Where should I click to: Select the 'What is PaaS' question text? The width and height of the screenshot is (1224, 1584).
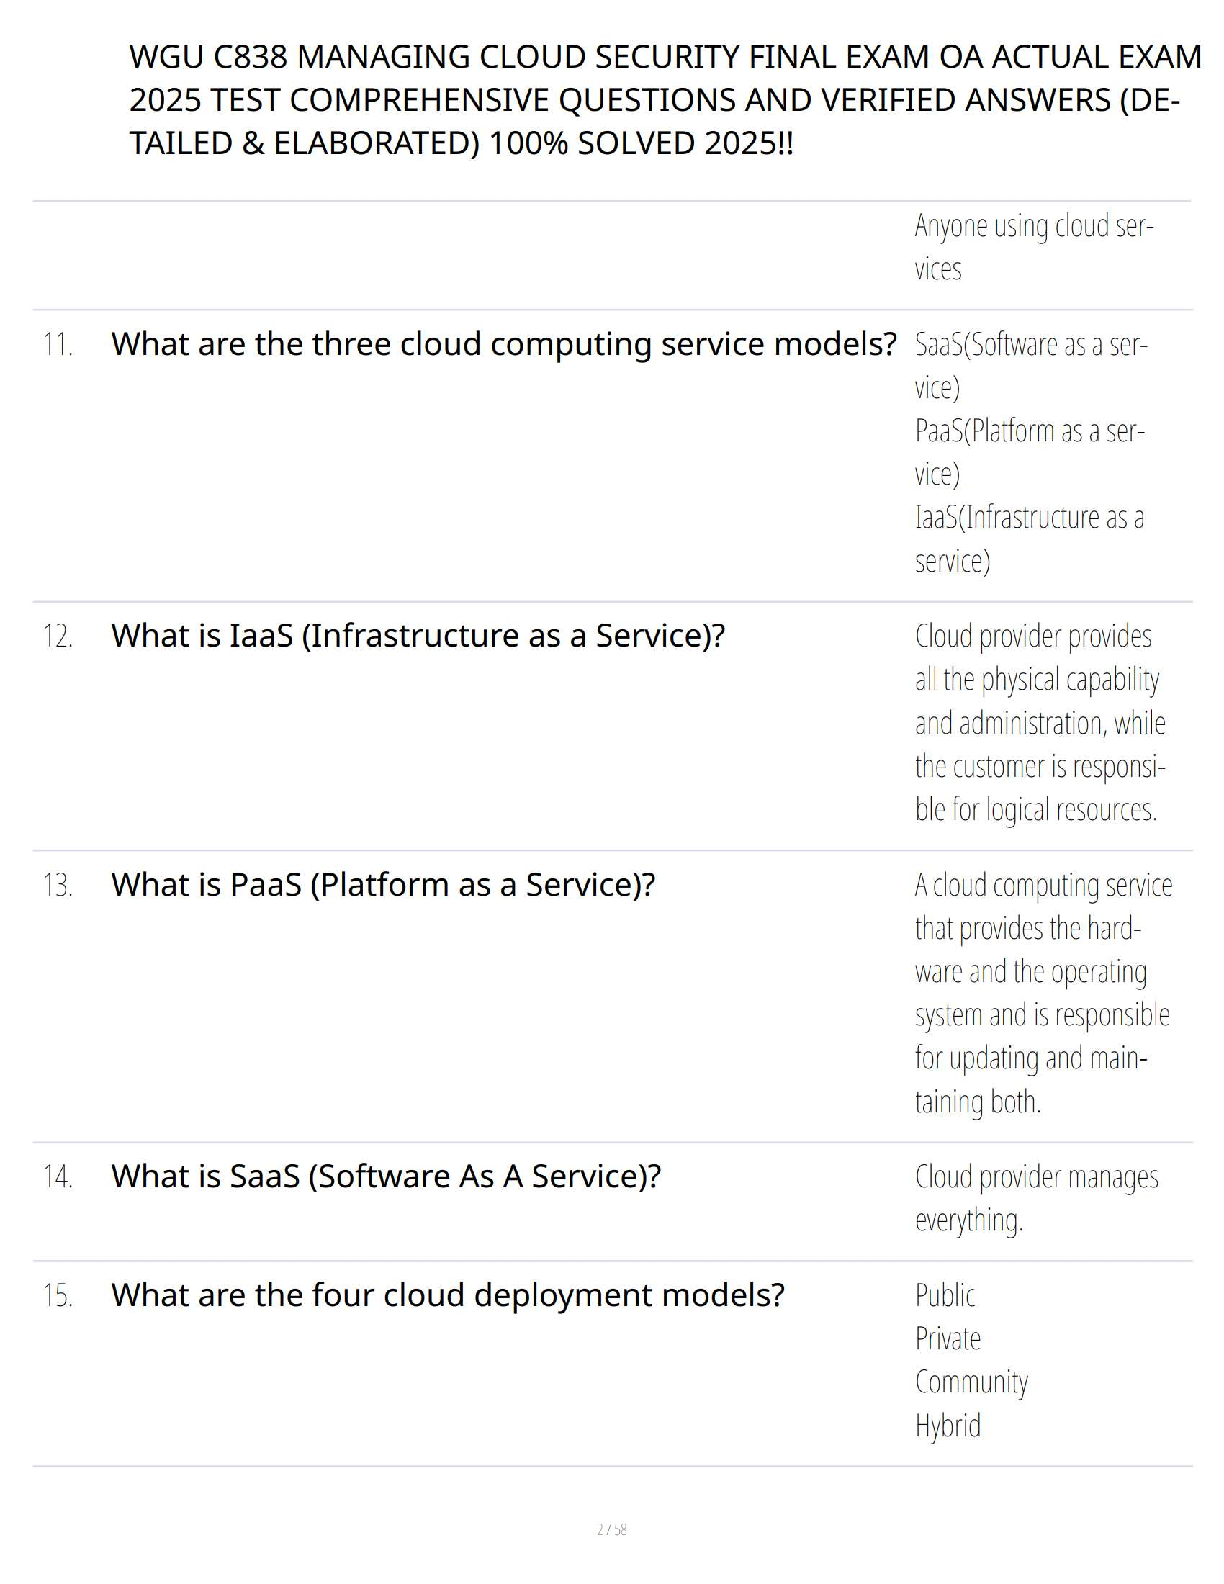tap(382, 885)
